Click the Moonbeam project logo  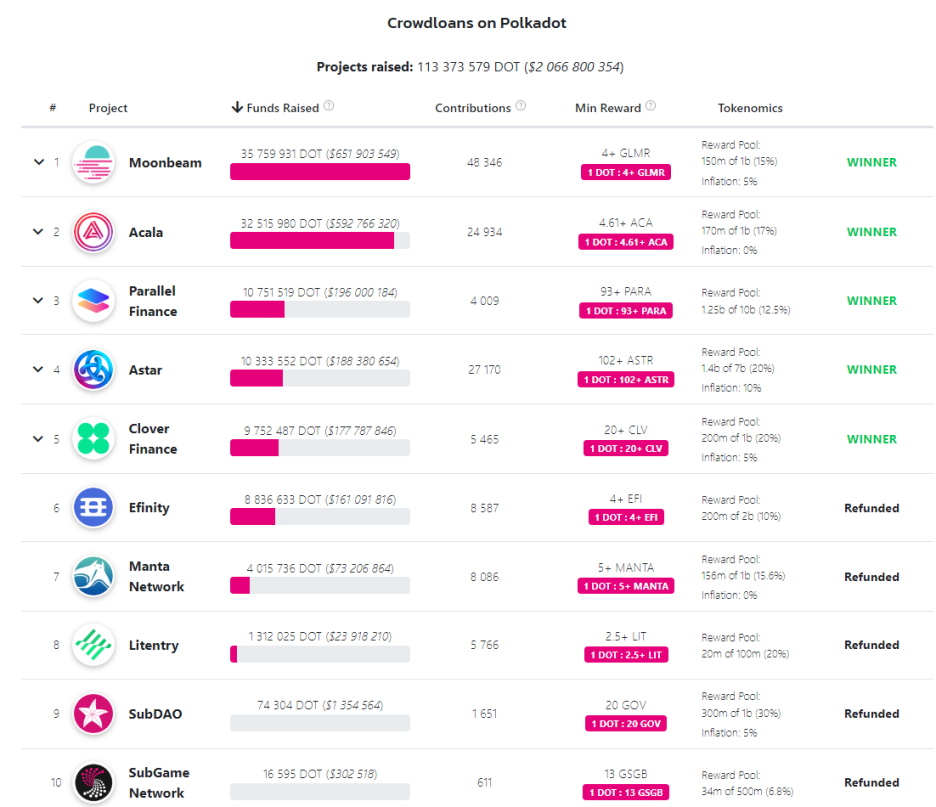pyautogui.click(x=93, y=162)
